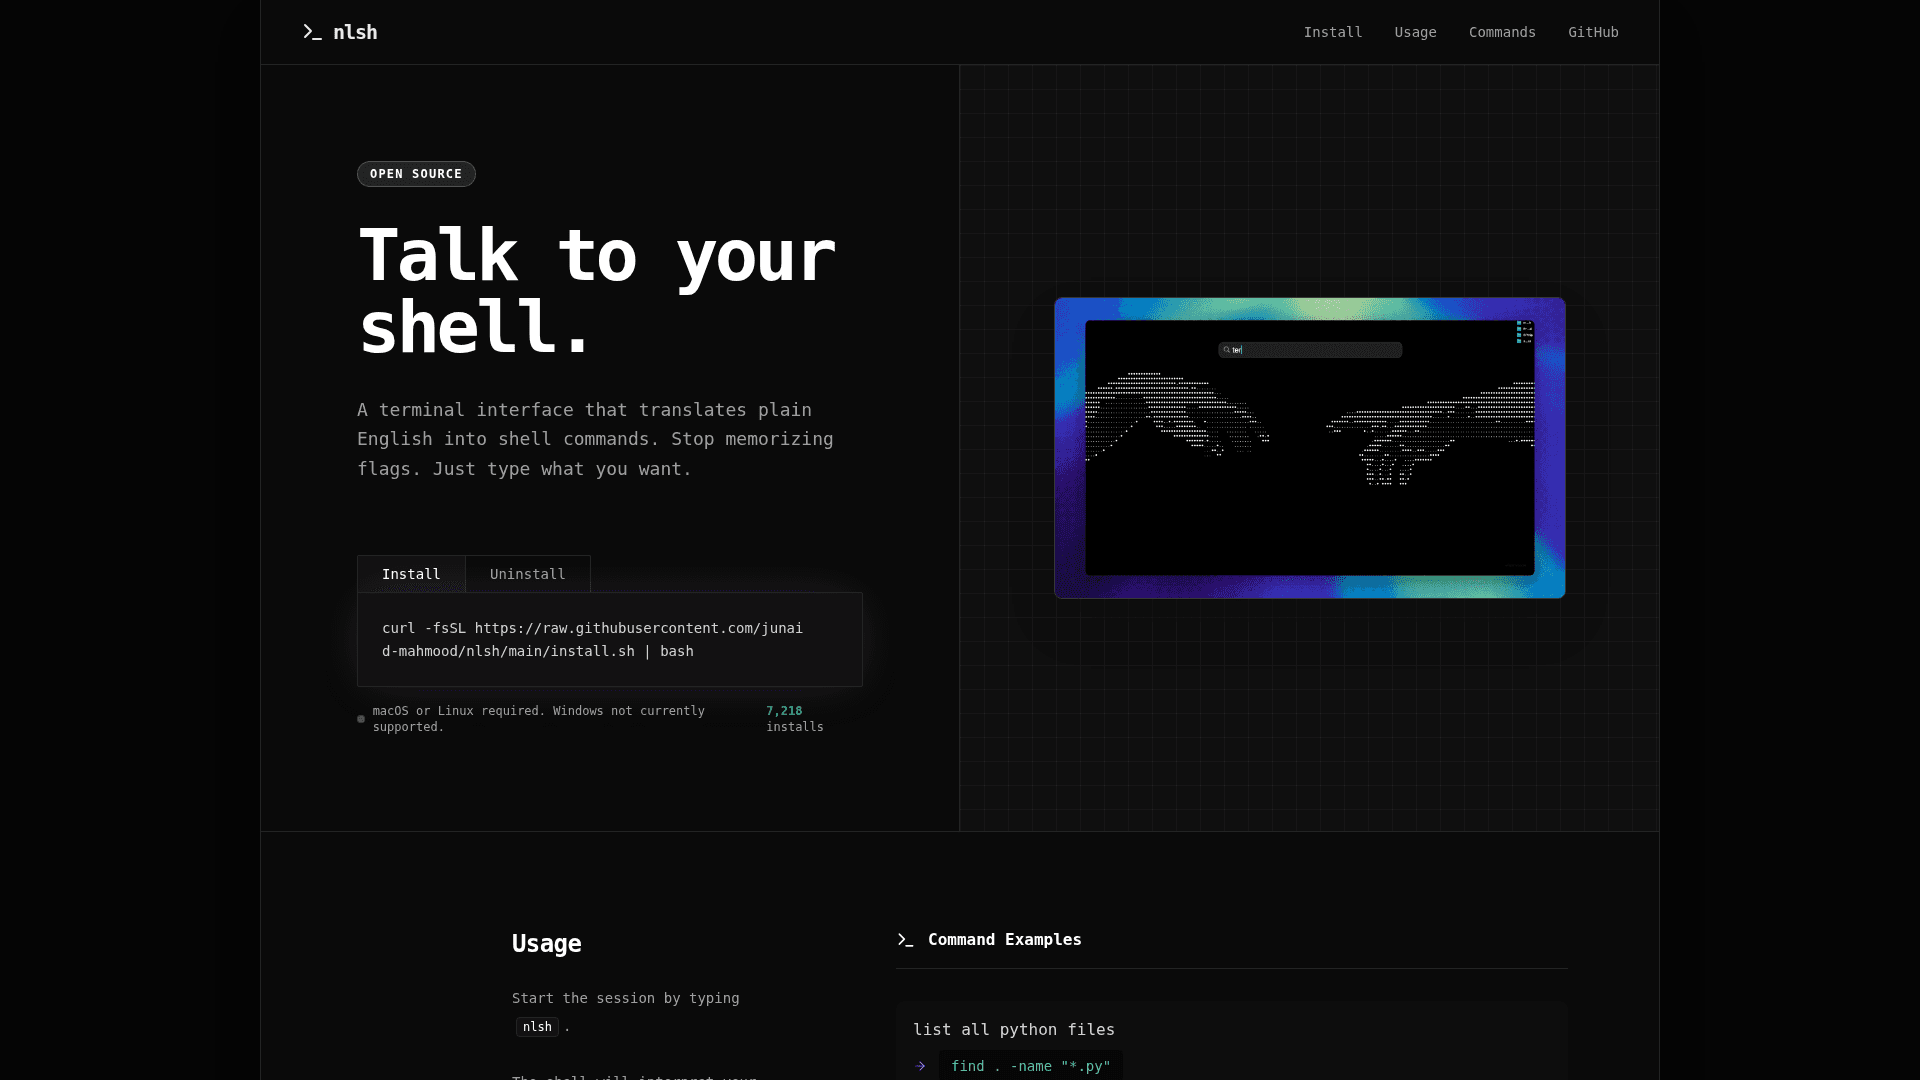
Task: Click the nlsh brand name text
Action: [355, 32]
